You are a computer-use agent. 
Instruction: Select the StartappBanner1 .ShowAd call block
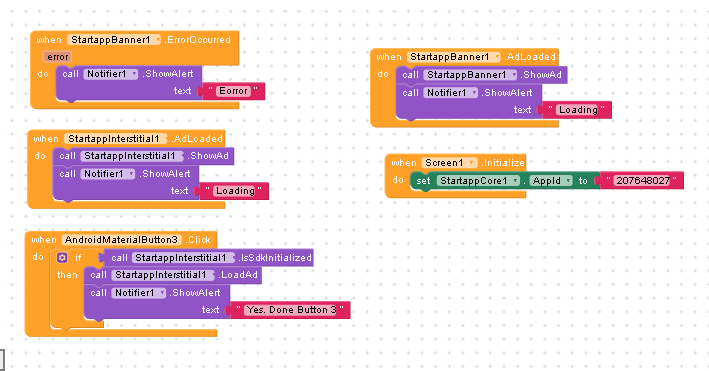pyautogui.click(x=482, y=75)
